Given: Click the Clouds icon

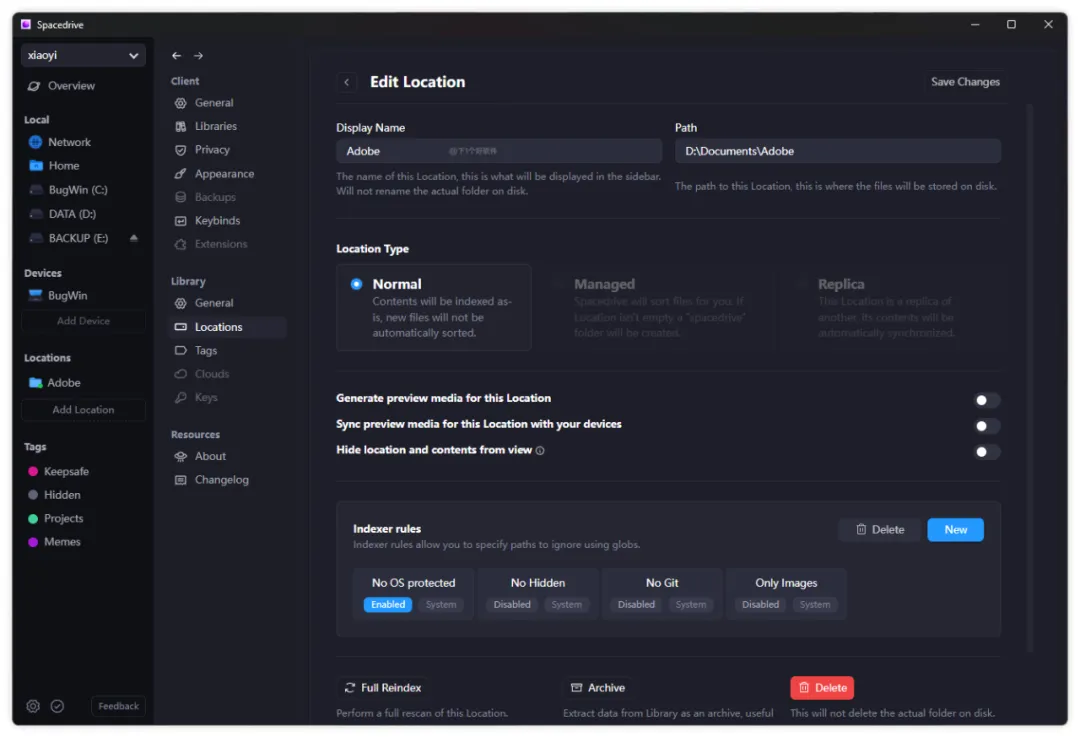Looking at the screenshot, I should [180, 373].
